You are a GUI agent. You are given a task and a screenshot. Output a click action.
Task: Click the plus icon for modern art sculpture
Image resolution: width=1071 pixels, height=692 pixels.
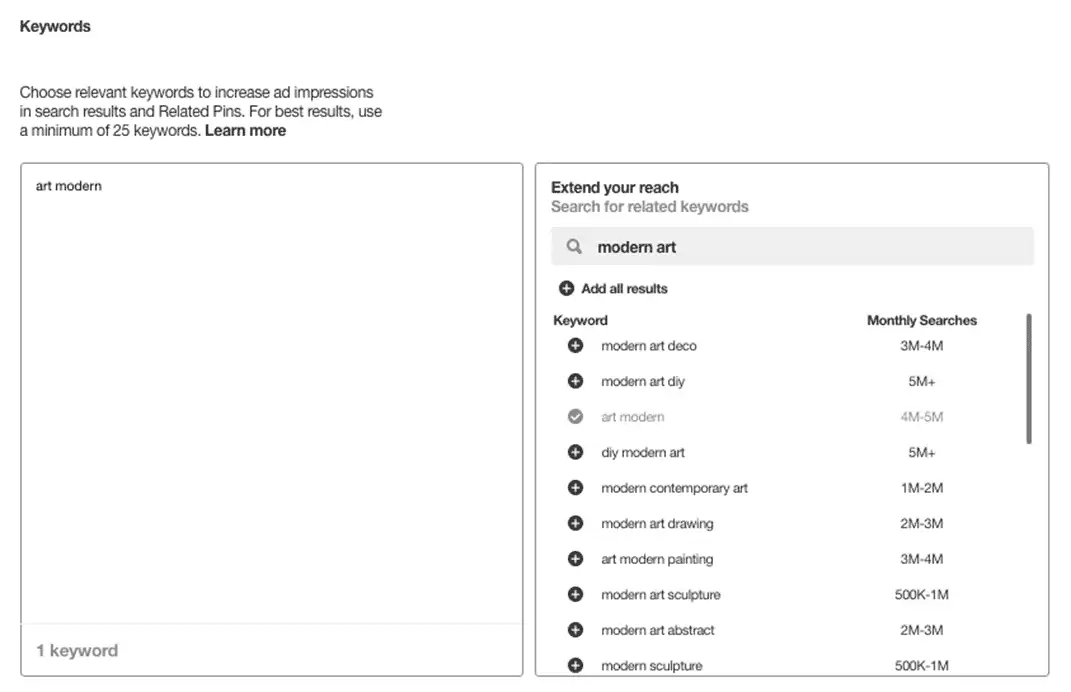(x=575, y=594)
